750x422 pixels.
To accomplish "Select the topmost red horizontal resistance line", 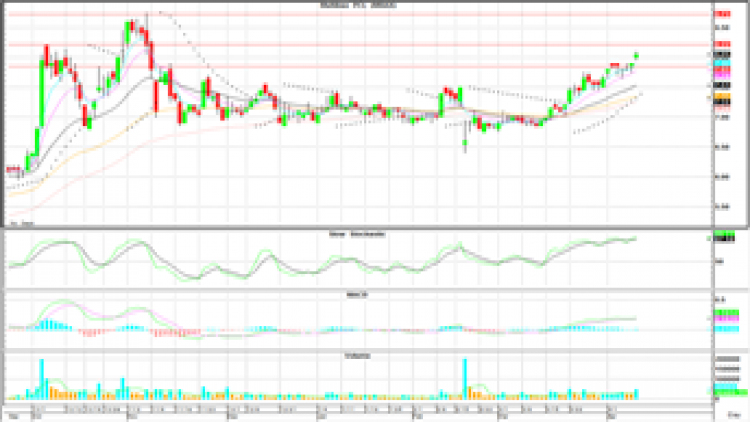I will pos(359,15).
